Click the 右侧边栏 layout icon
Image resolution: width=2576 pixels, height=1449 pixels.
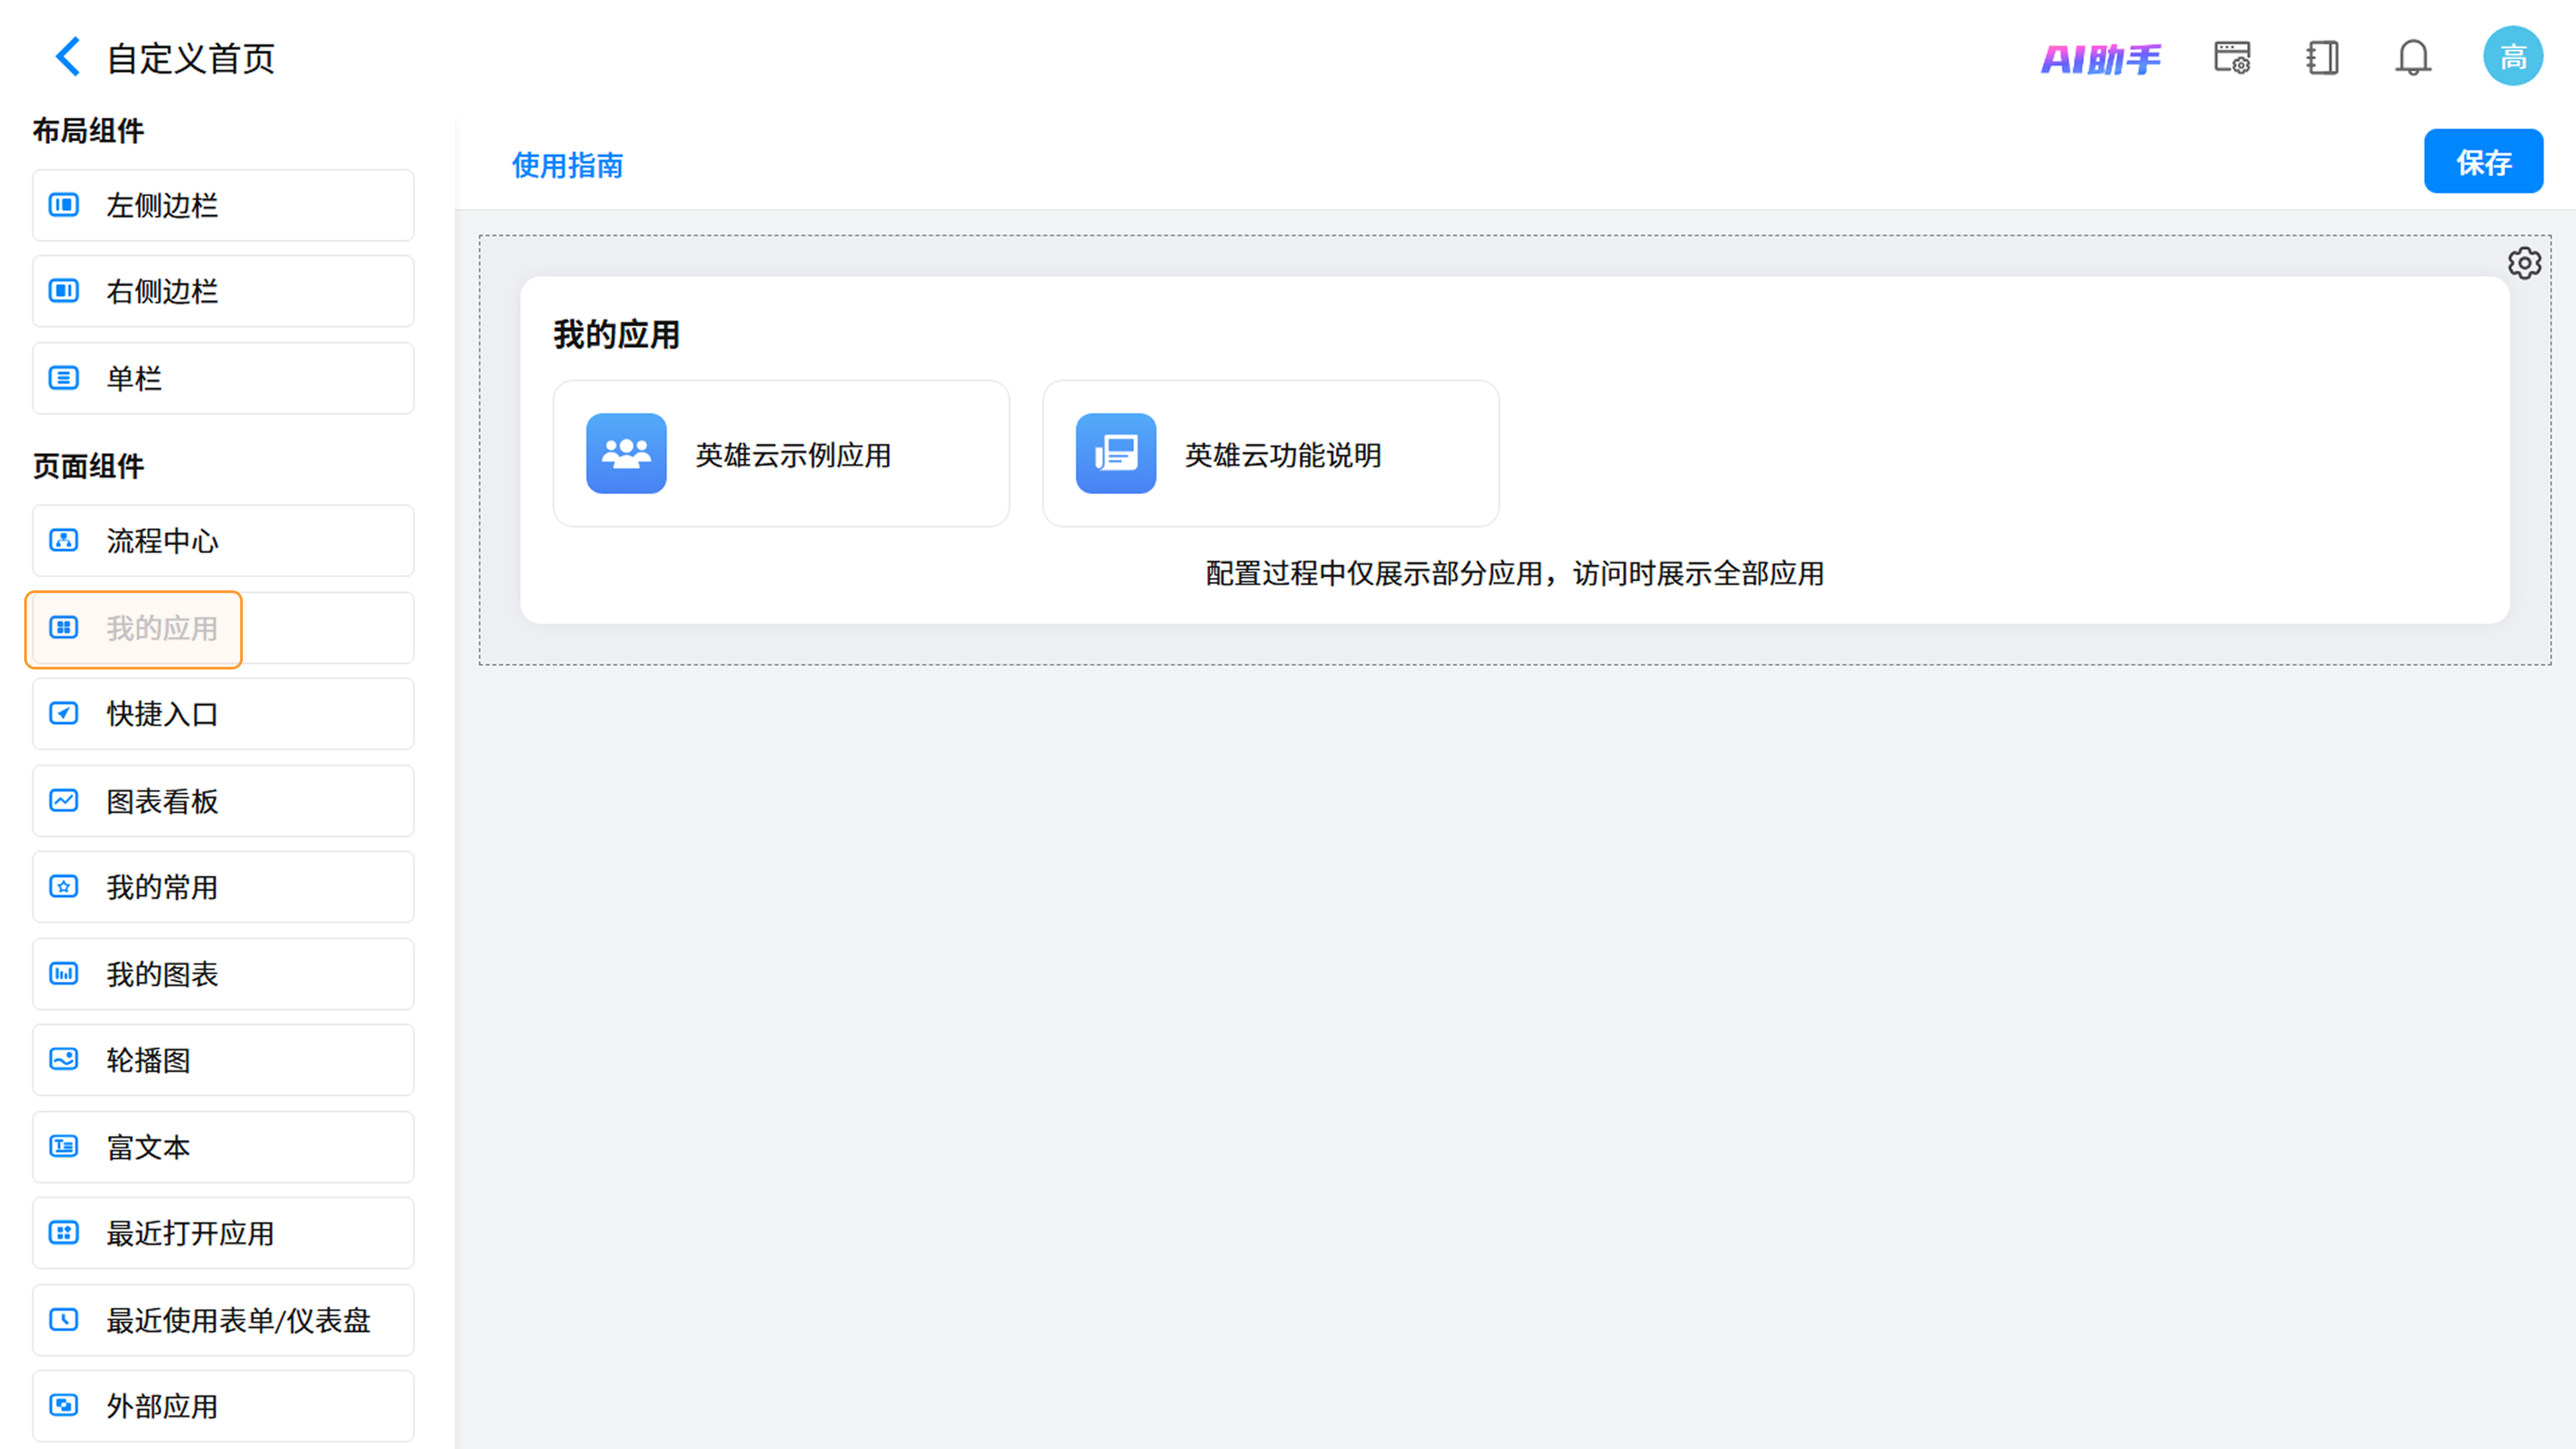click(x=64, y=291)
